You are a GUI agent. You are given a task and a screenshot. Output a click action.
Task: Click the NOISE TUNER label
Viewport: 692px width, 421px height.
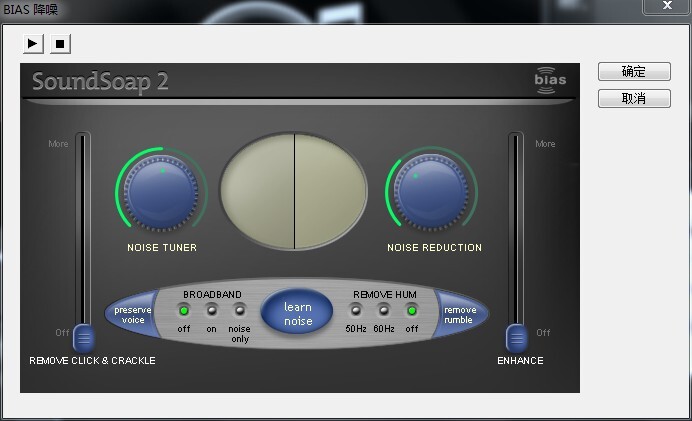pyautogui.click(x=162, y=248)
